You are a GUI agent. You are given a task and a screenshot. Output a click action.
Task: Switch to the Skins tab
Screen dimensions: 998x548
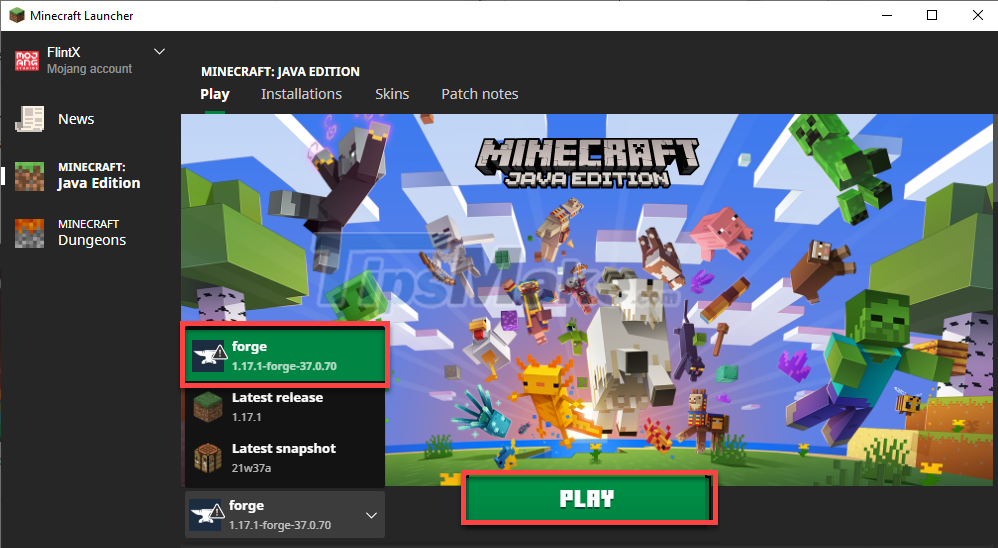[392, 94]
